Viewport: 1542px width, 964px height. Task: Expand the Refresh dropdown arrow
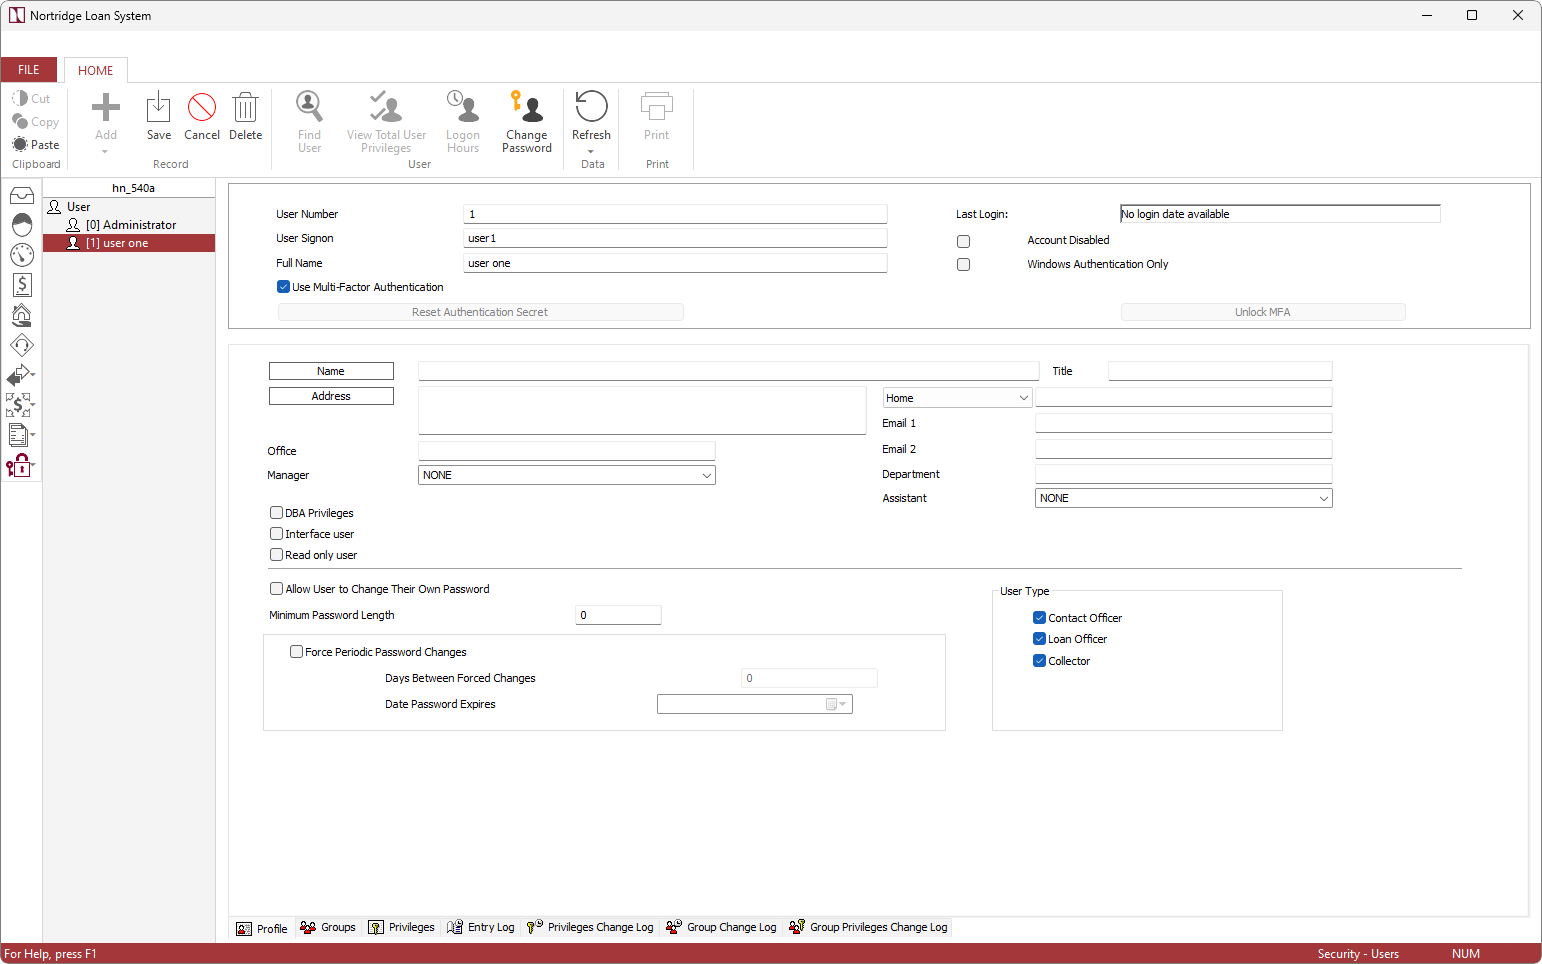[x=591, y=152]
